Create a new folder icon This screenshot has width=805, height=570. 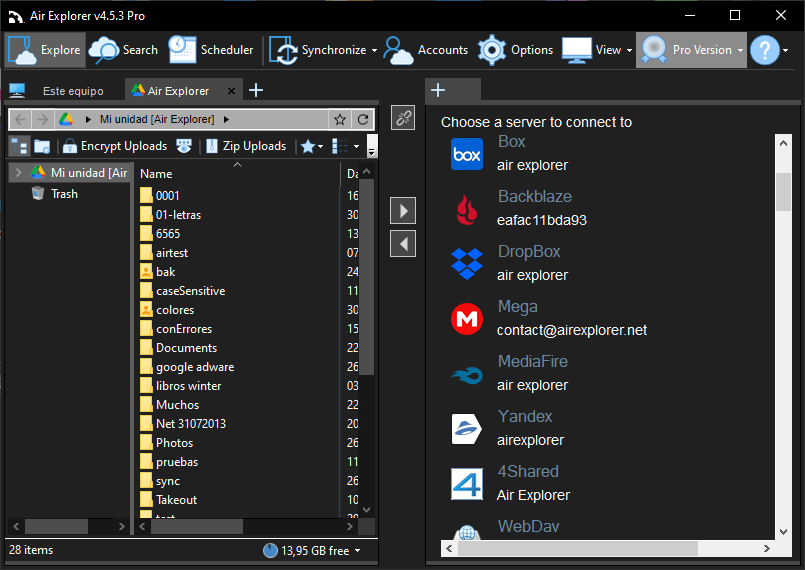pos(42,146)
